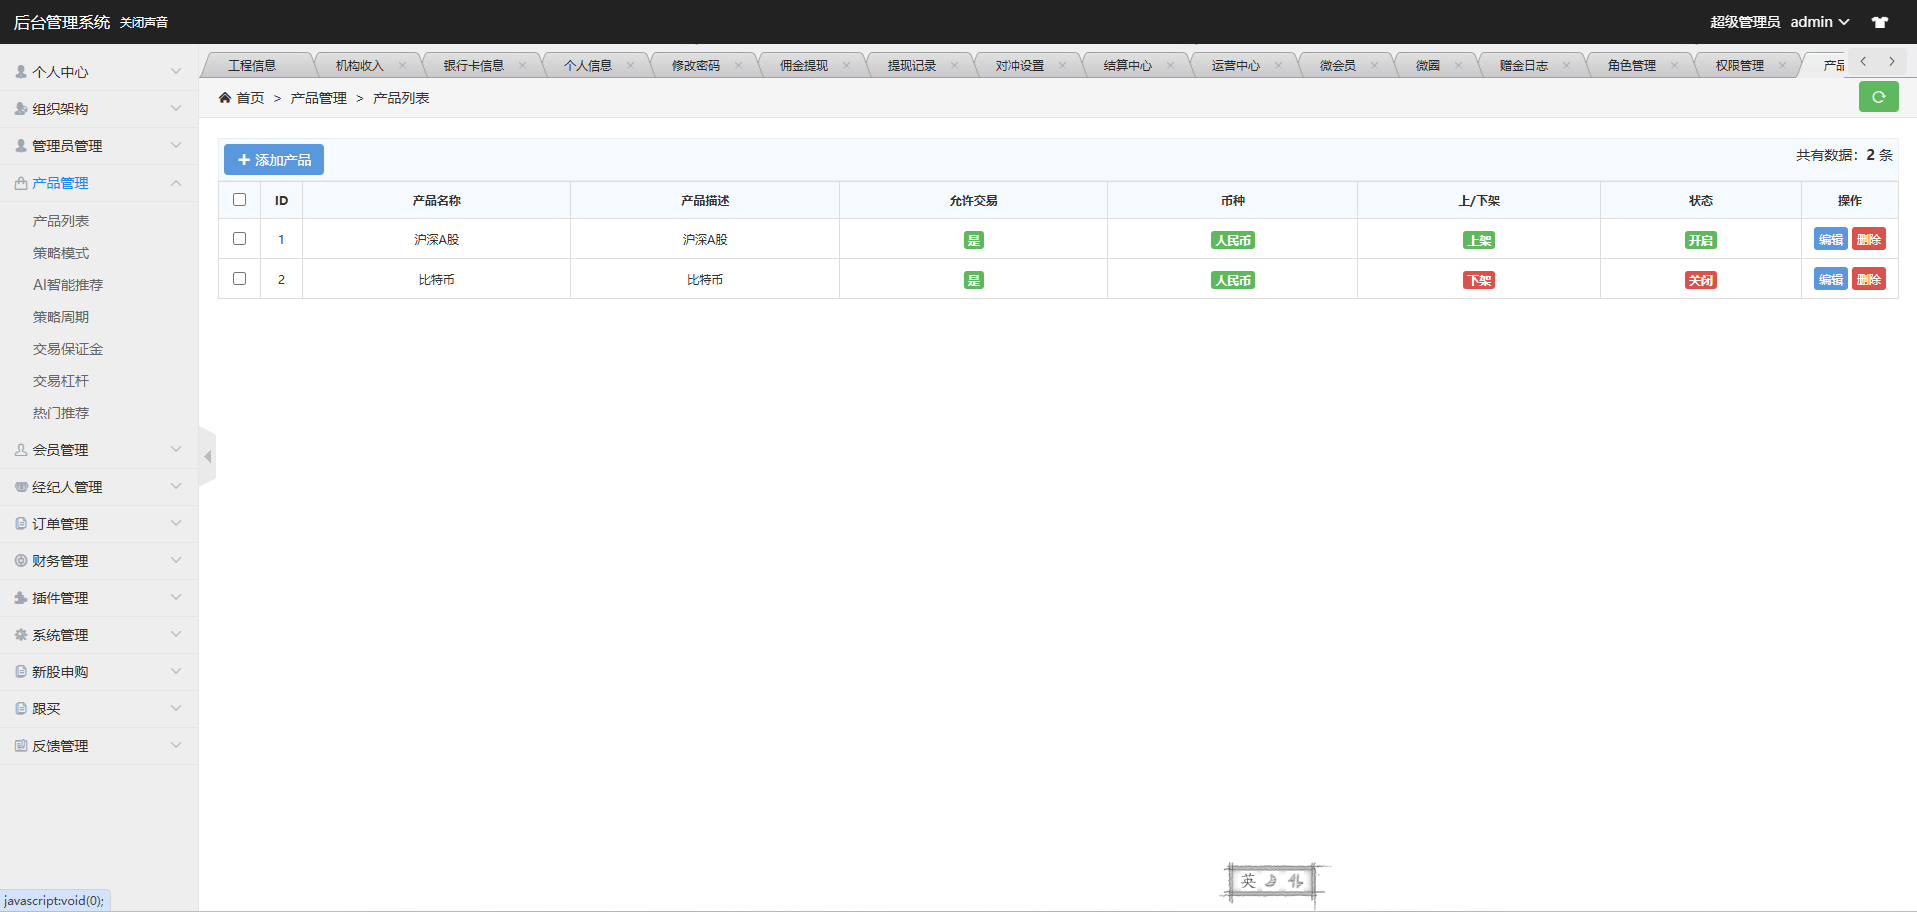Click the green refresh icon button
Viewport: 1917px width, 912px height.
tap(1877, 97)
